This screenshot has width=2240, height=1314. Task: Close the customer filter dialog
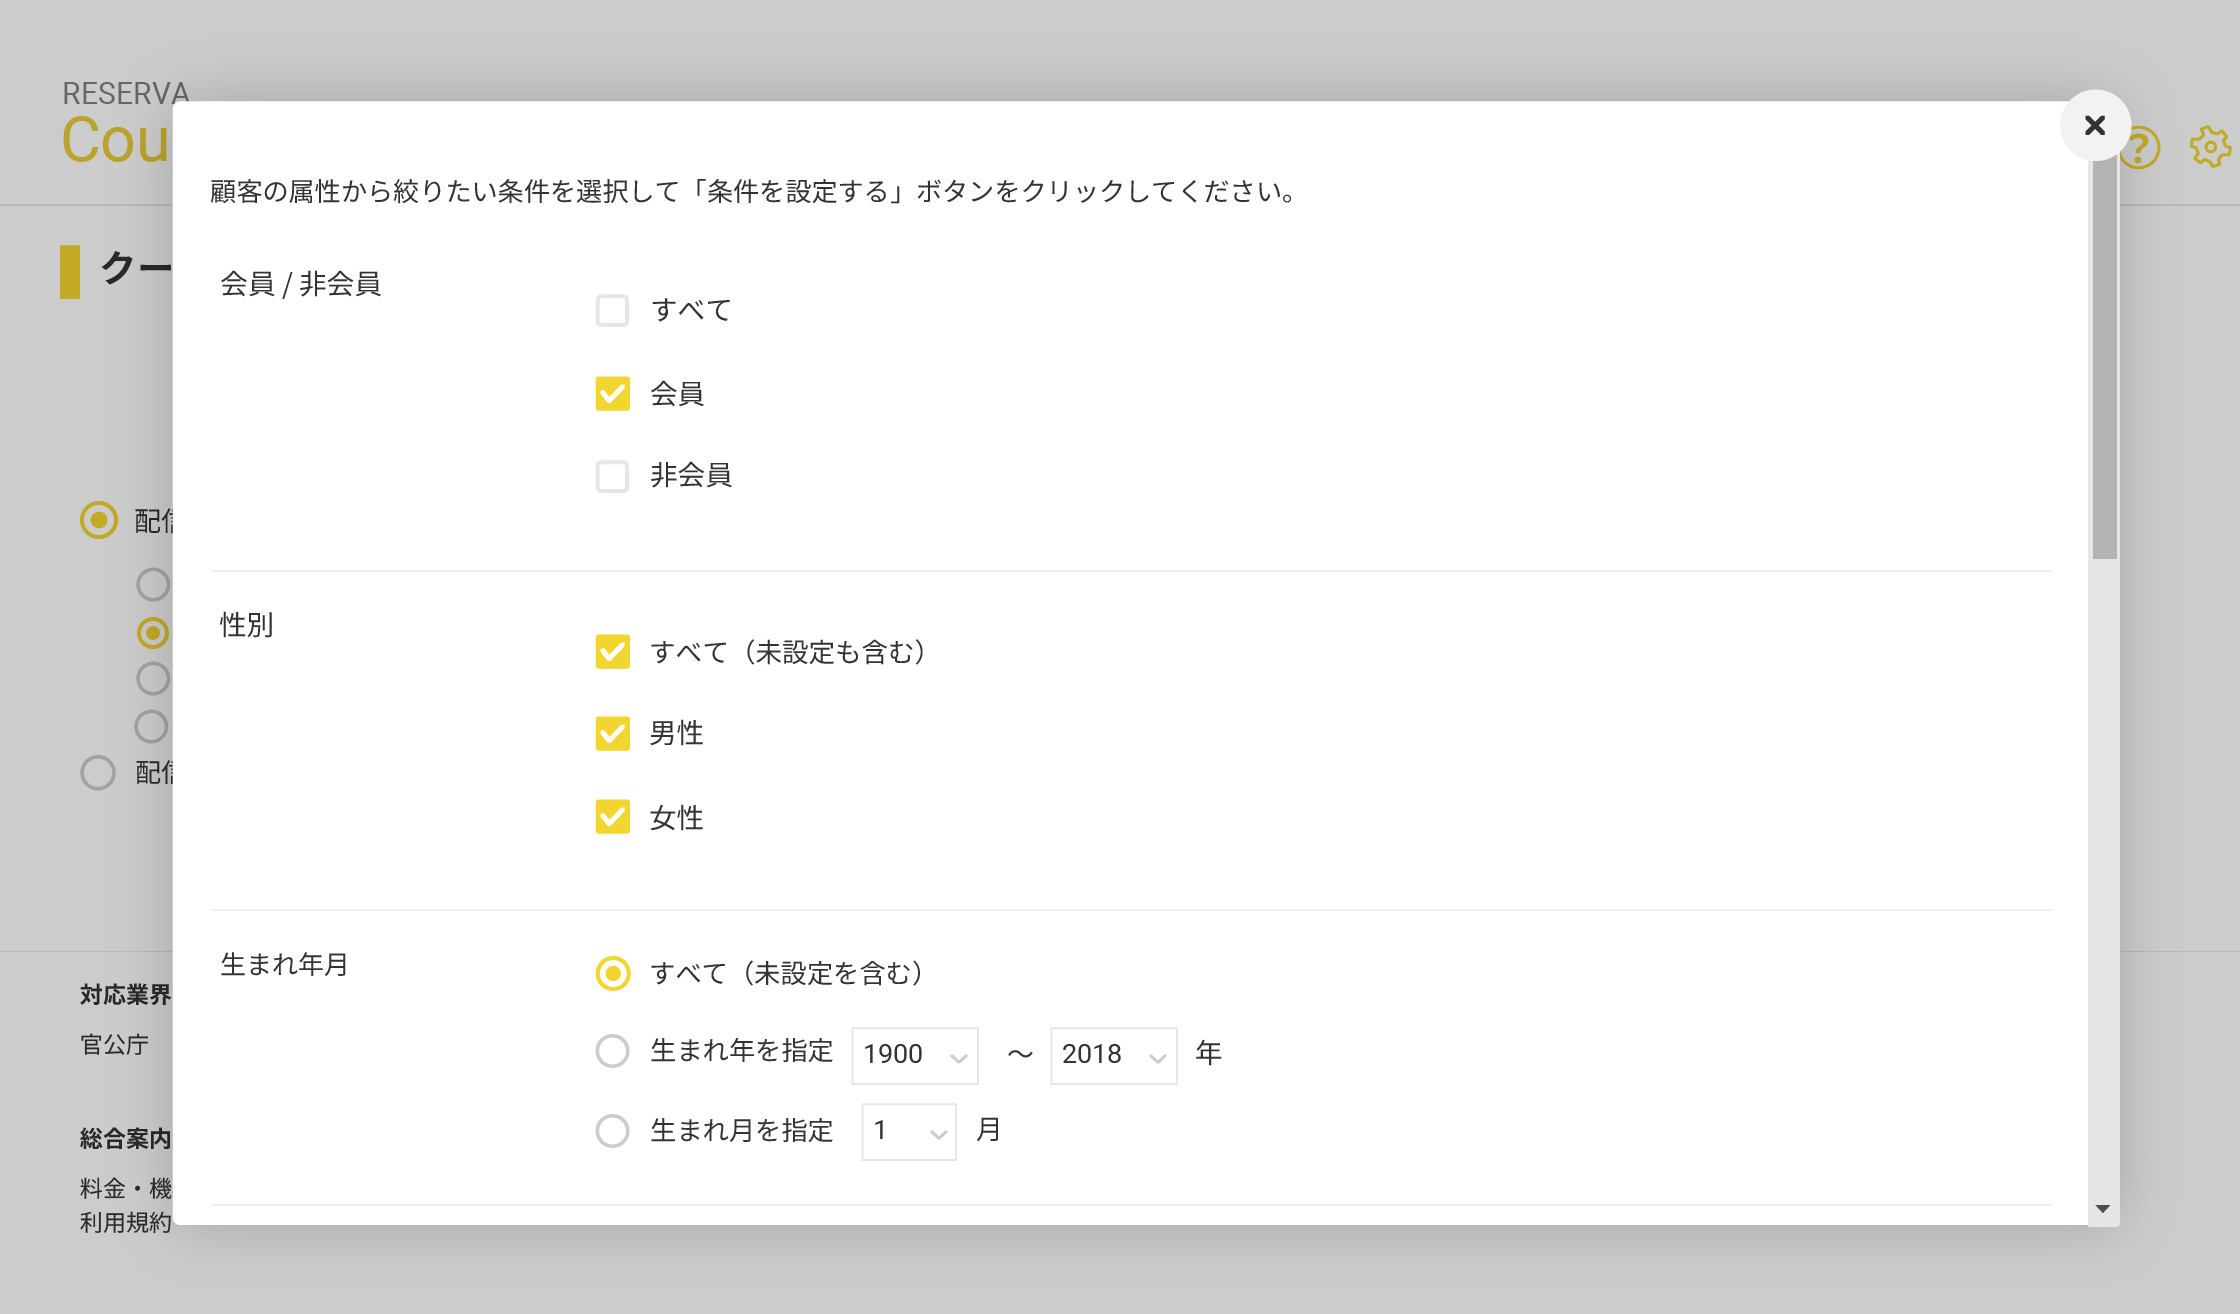click(x=2095, y=125)
